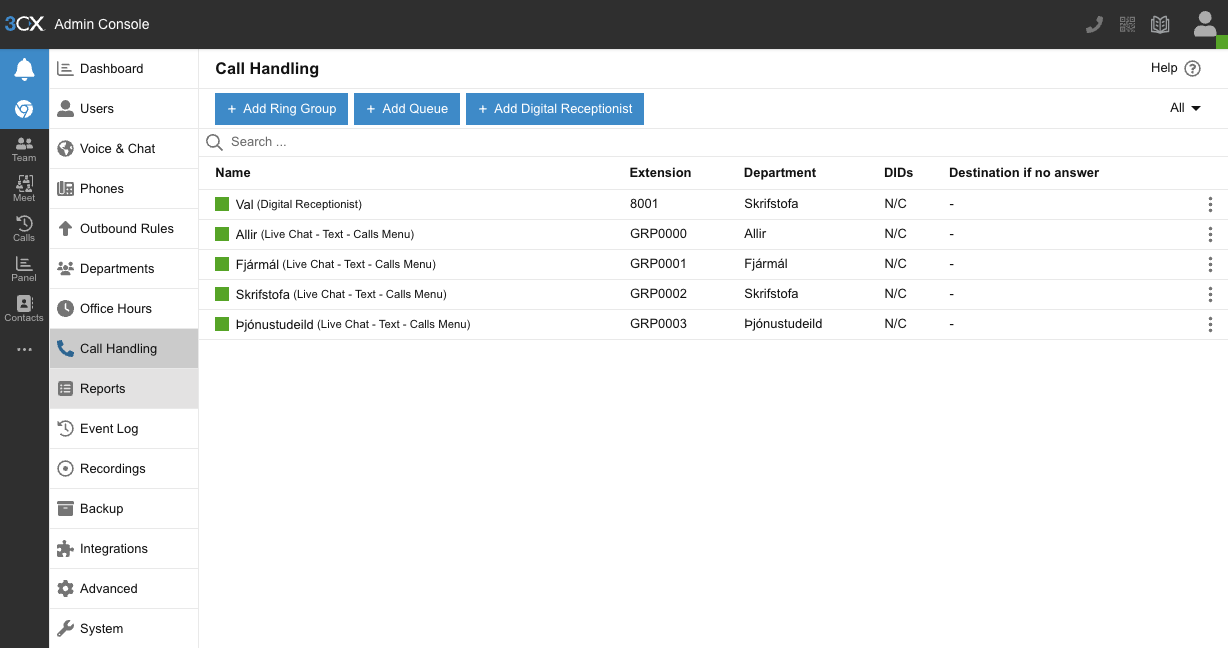Image resolution: width=1228 pixels, height=648 pixels.
Task: Click the Extension column header
Action: (660, 173)
